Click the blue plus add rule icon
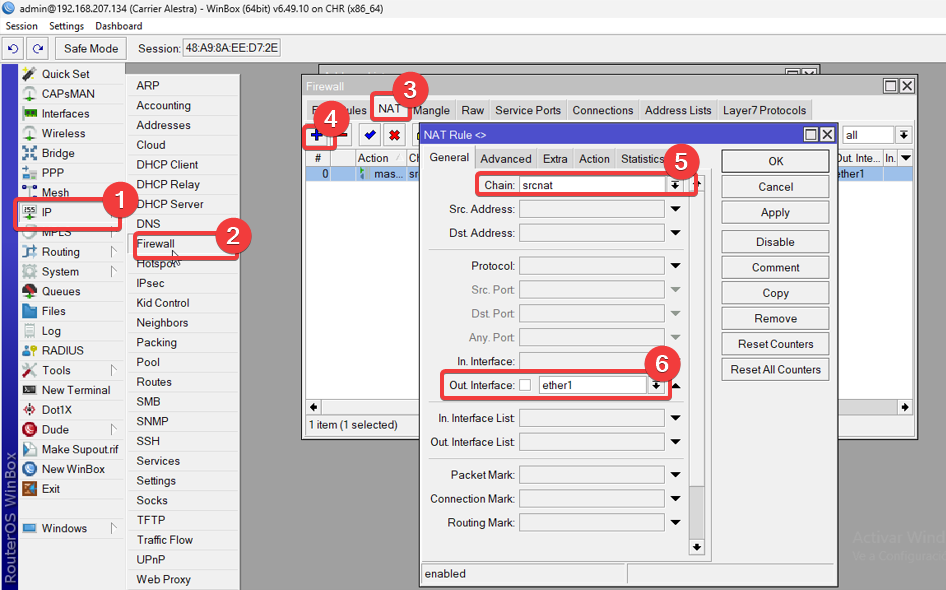946x590 pixels. point(316,135)
